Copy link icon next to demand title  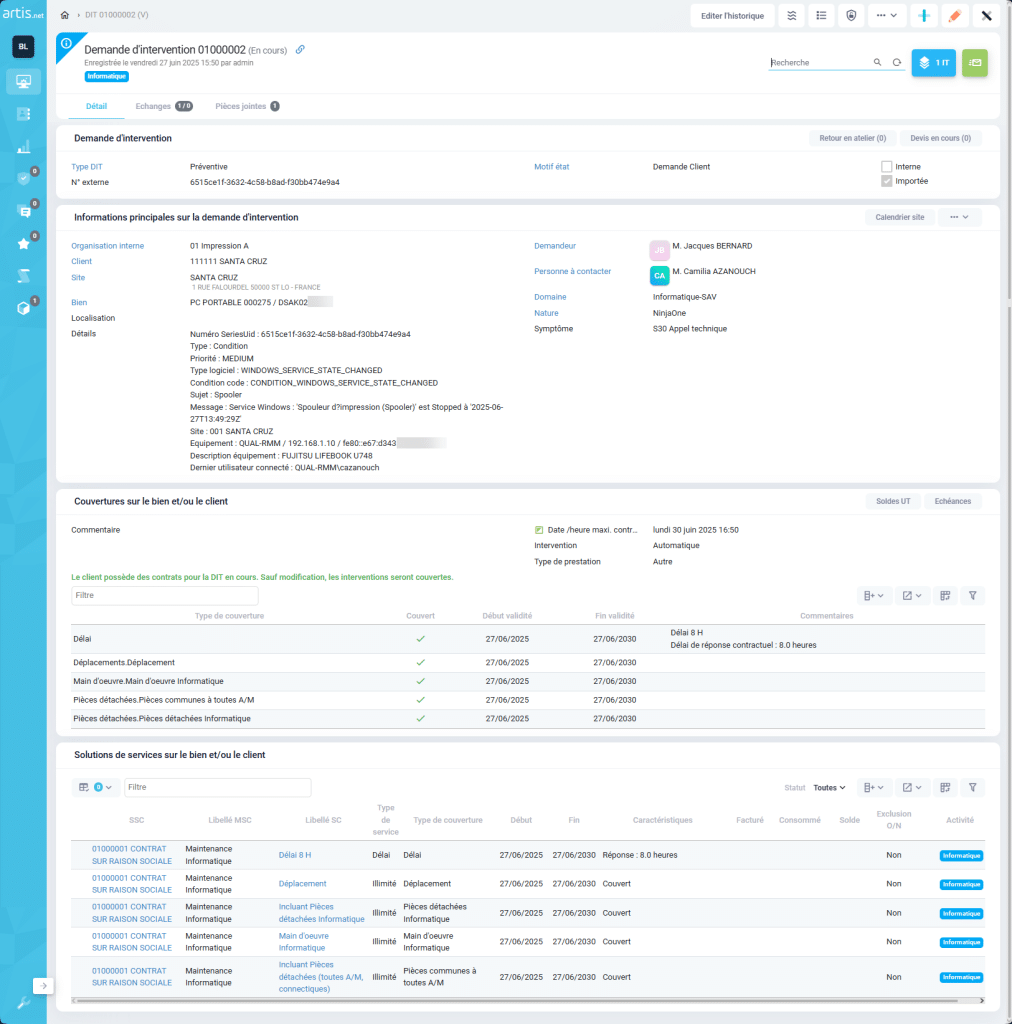point(300,50)
